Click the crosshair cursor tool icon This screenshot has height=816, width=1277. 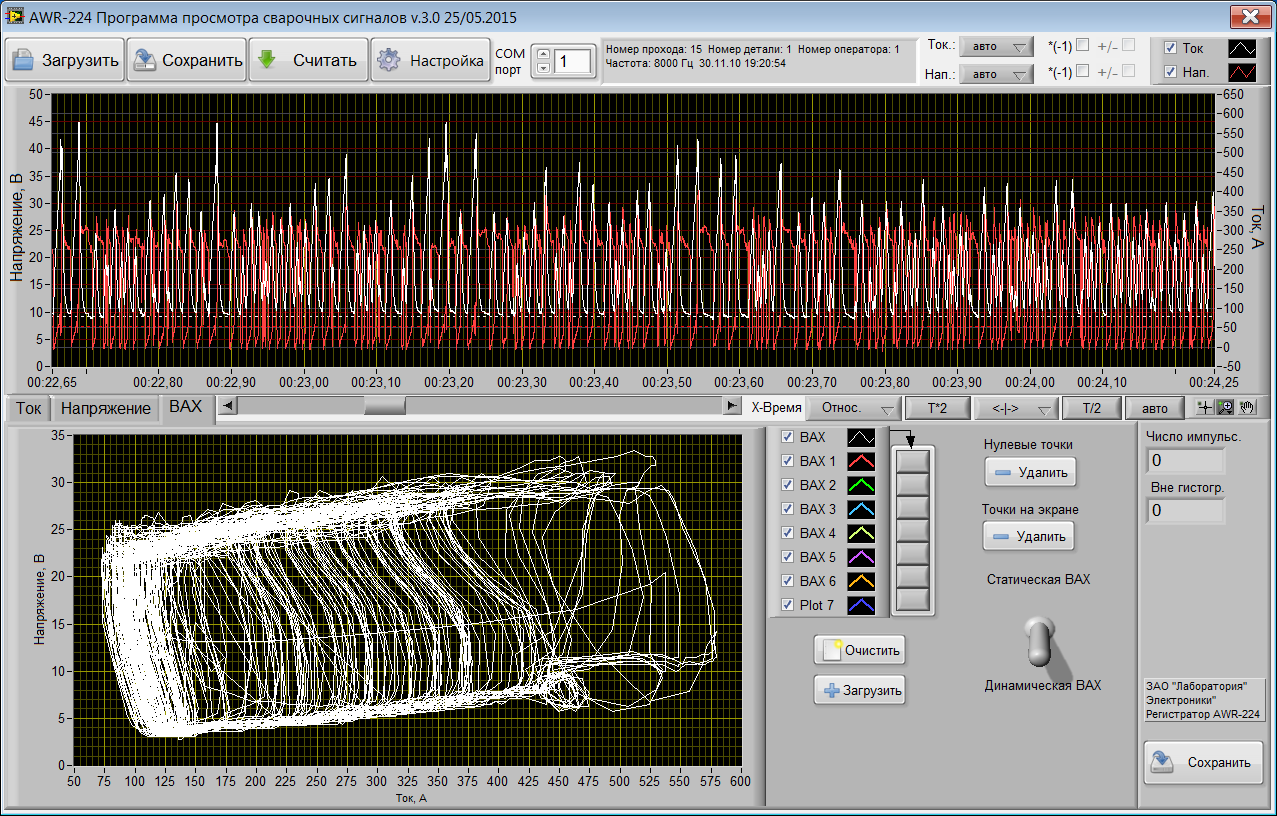(1204, 408)
